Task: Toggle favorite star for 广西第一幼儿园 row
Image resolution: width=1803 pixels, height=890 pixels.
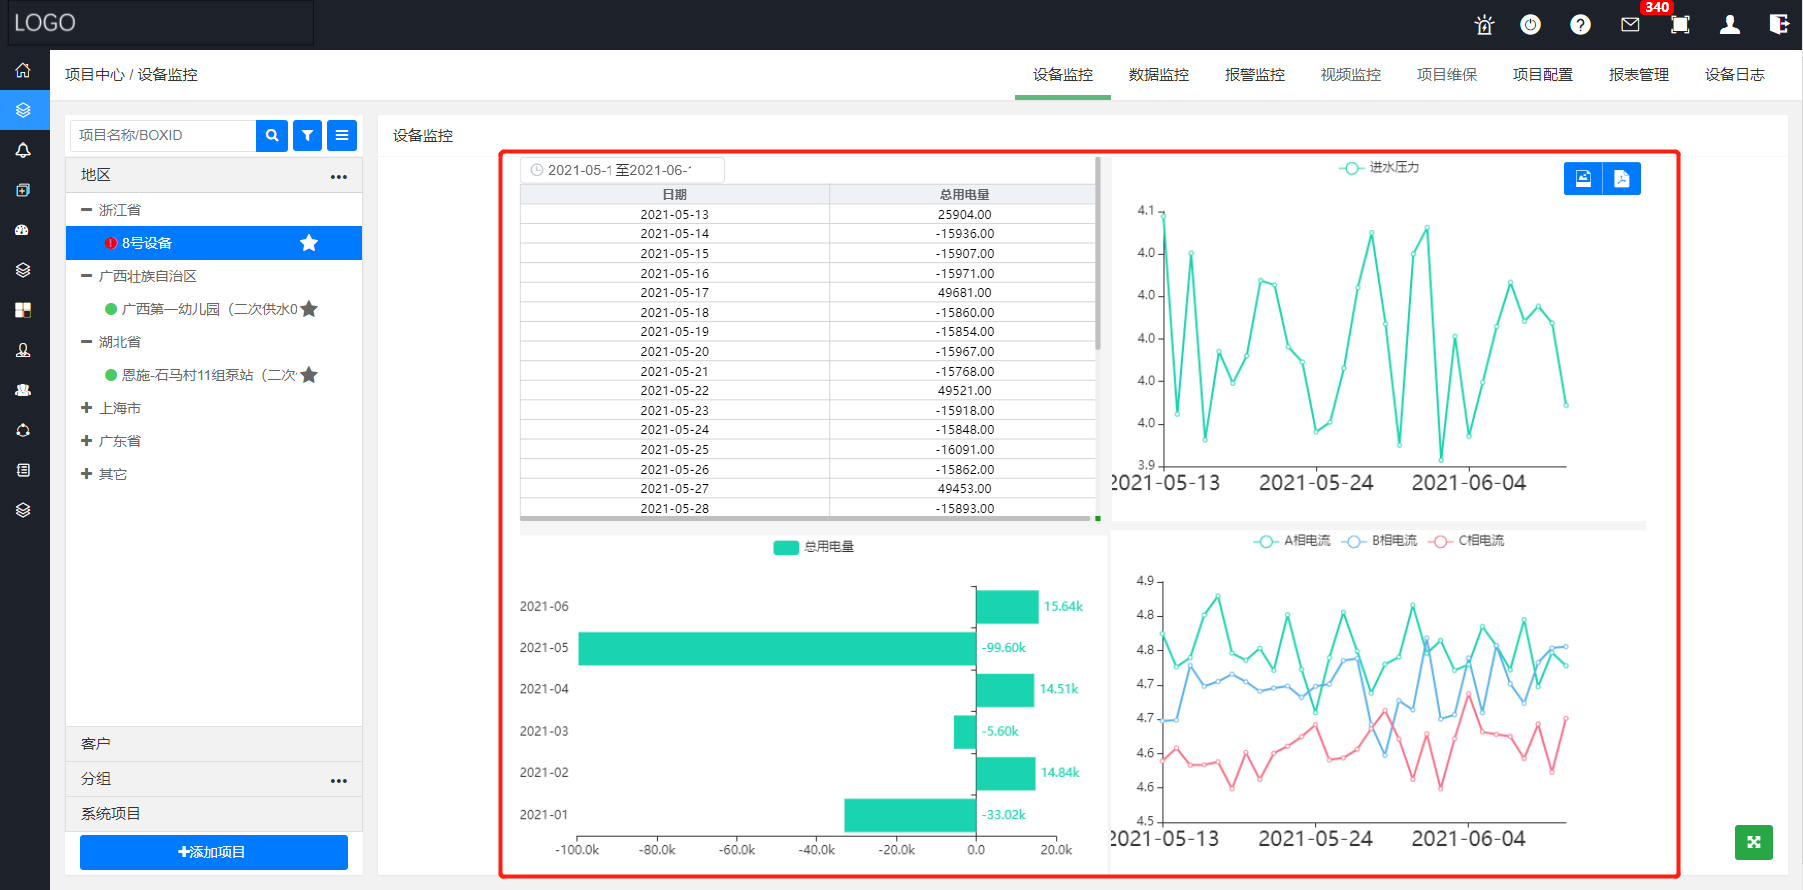Action: pyautogui.click(x=309, y=309)
